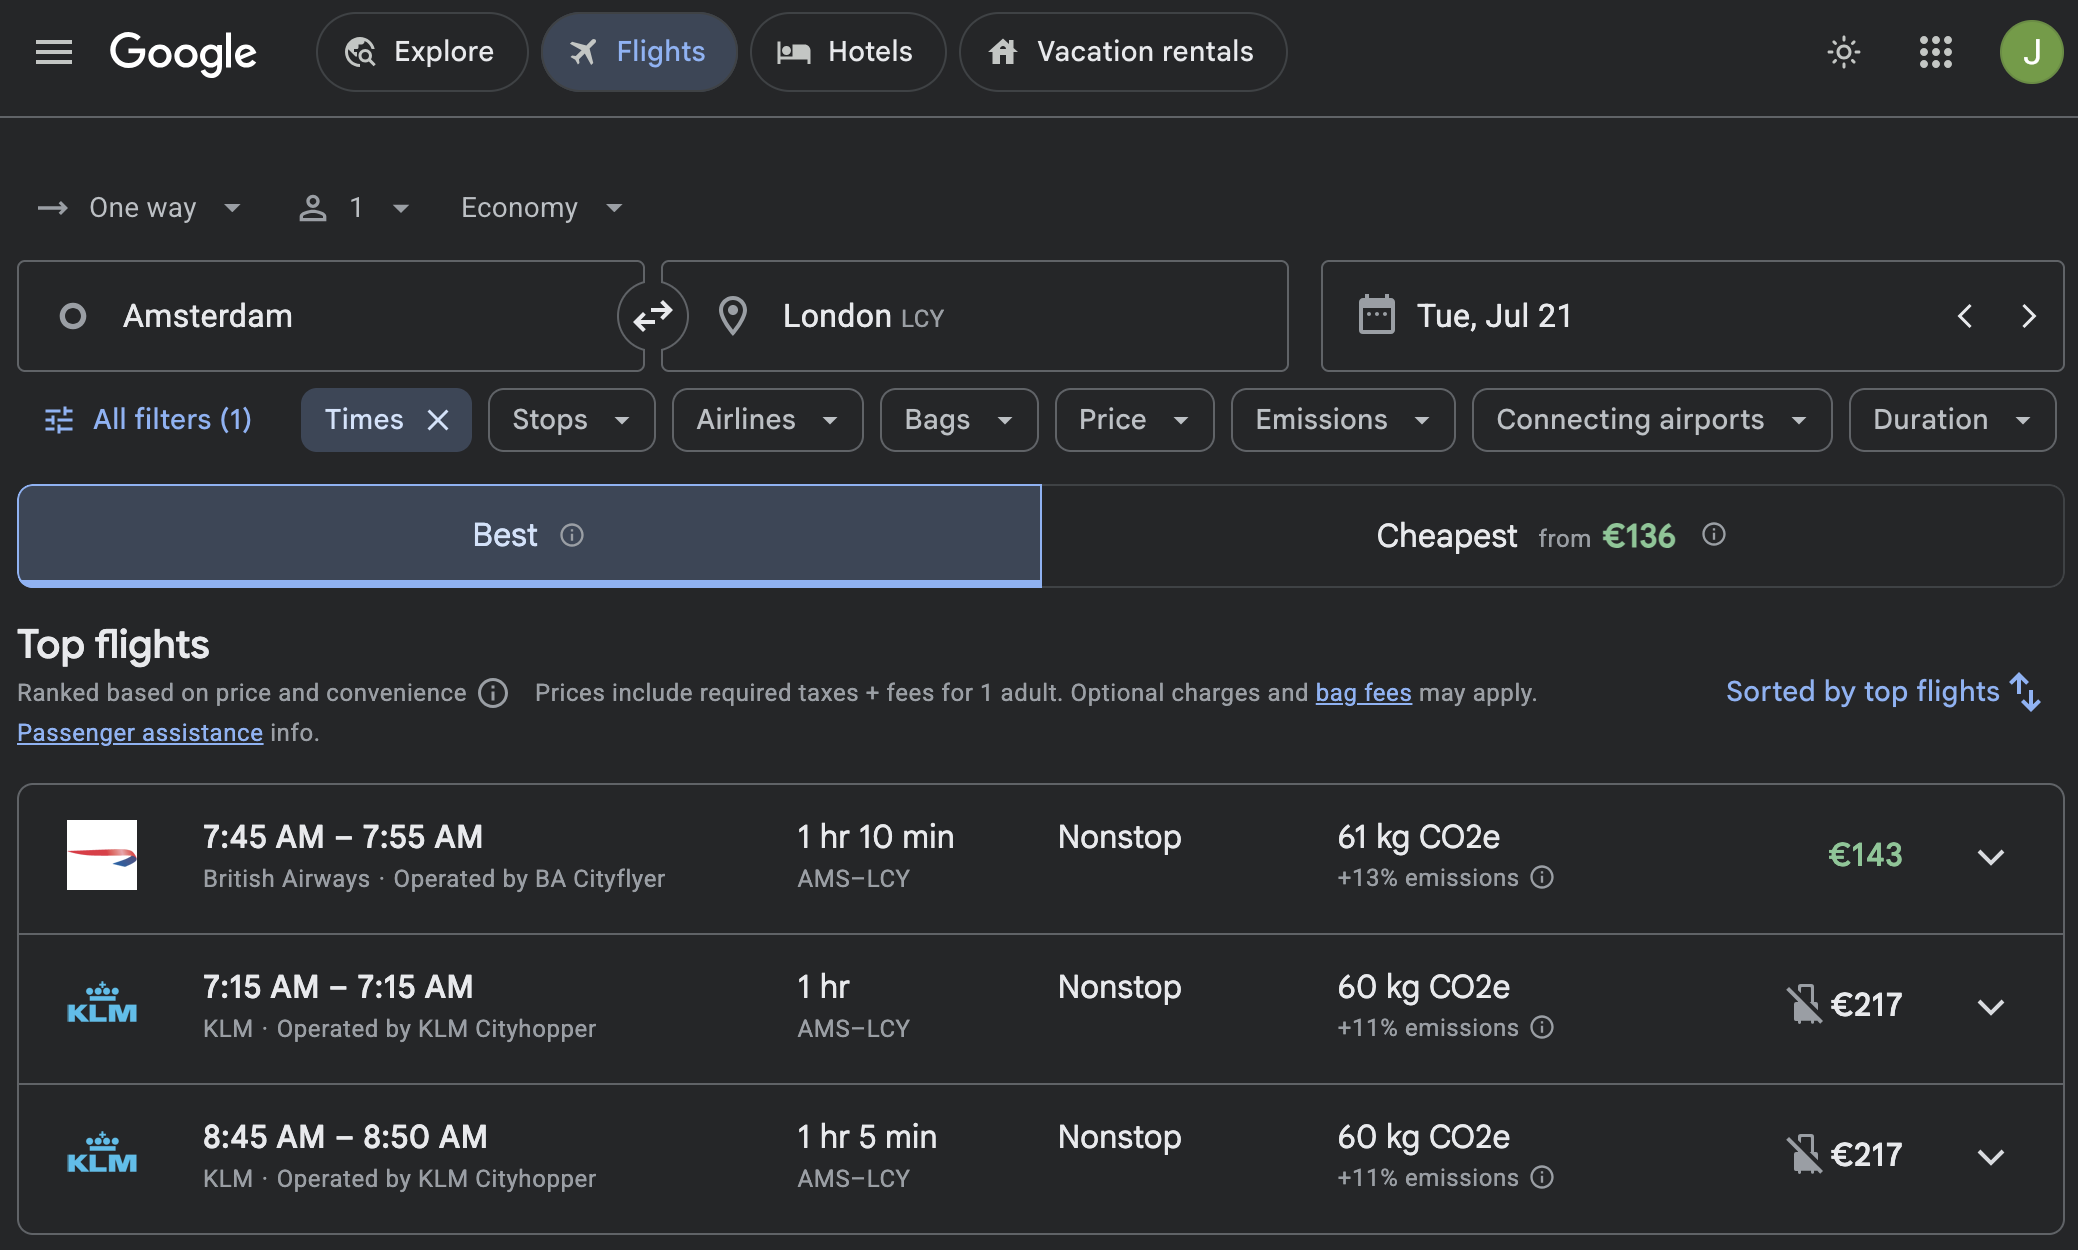Screen dimensions: 2078x1250
Task: Open the Connecting airports filter dropdown
Action: tap(1651, 420)
